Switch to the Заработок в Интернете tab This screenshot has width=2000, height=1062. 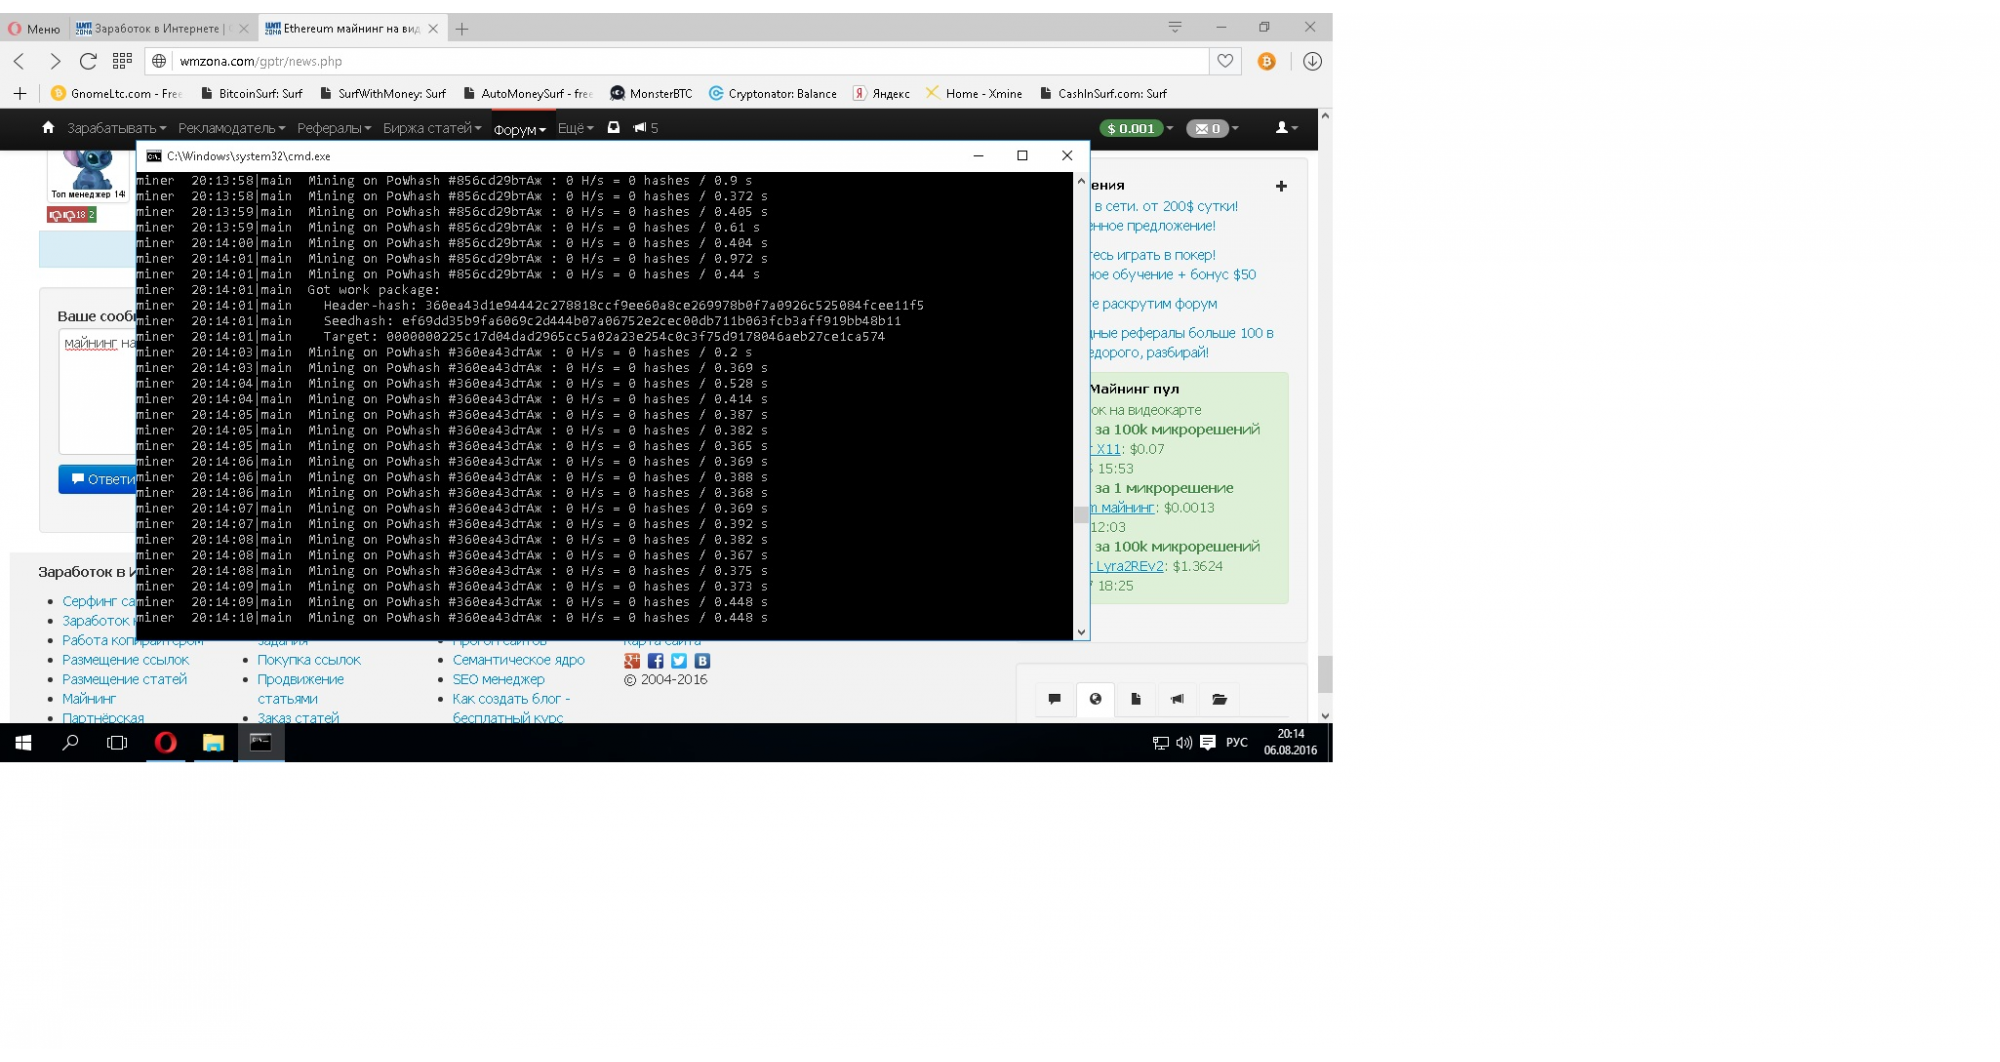[160, 29]
